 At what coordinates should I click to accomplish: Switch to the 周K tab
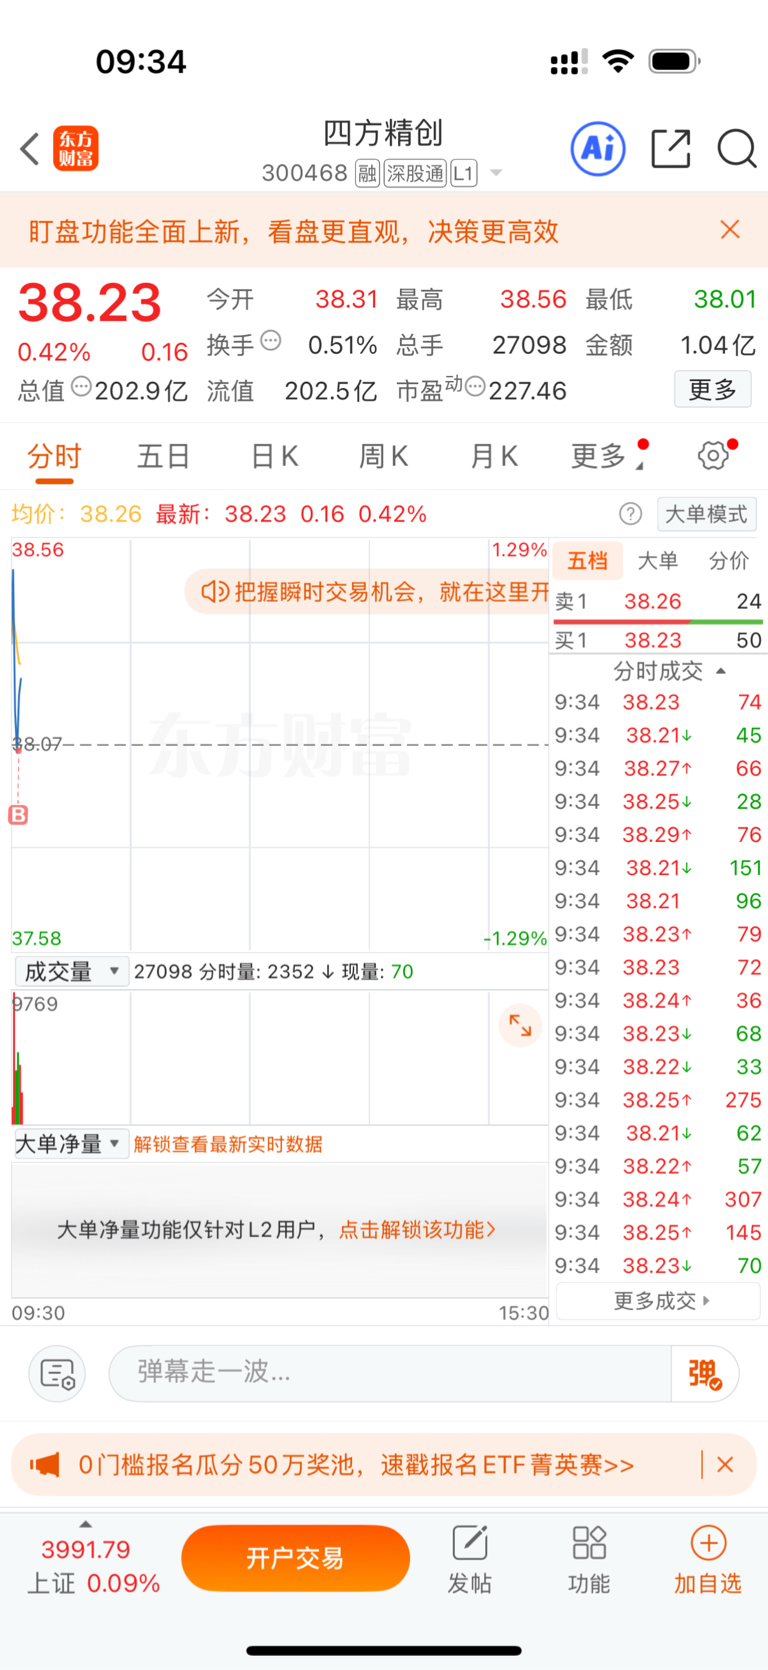tap(383, 457)
